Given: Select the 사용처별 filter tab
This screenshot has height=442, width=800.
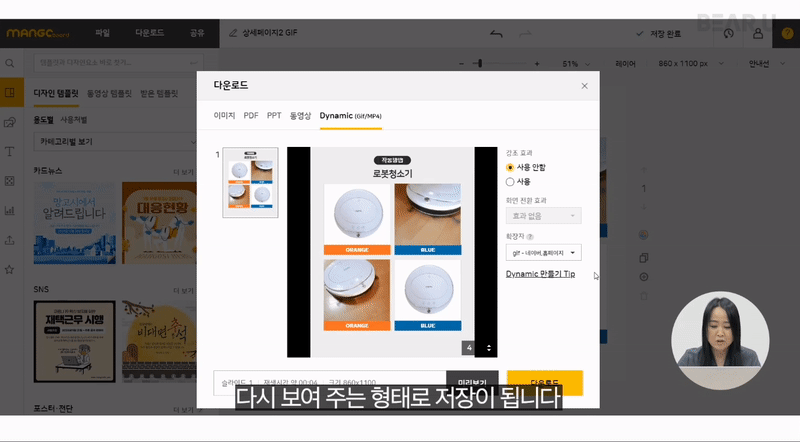Looking at the screenshot, I should click(73, 120).
